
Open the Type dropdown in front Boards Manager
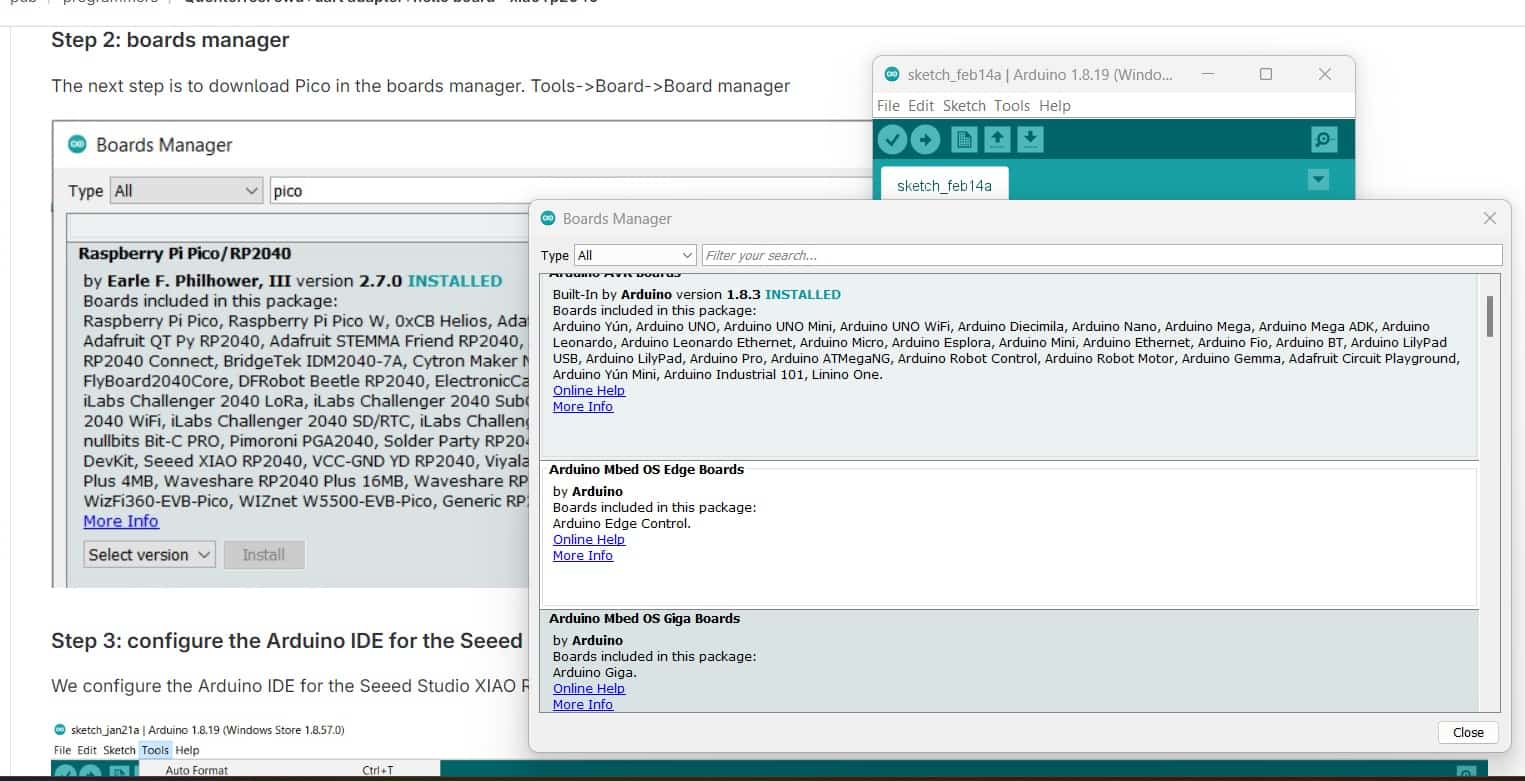(x=635, y=255)
